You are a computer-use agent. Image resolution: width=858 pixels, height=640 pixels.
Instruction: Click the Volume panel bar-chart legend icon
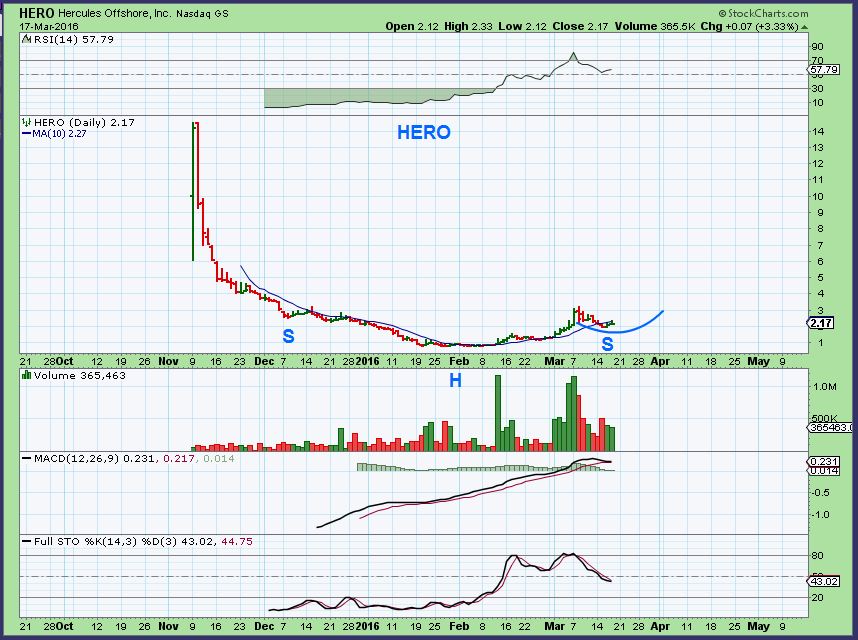pyautogui.click(x=26, y=375)
